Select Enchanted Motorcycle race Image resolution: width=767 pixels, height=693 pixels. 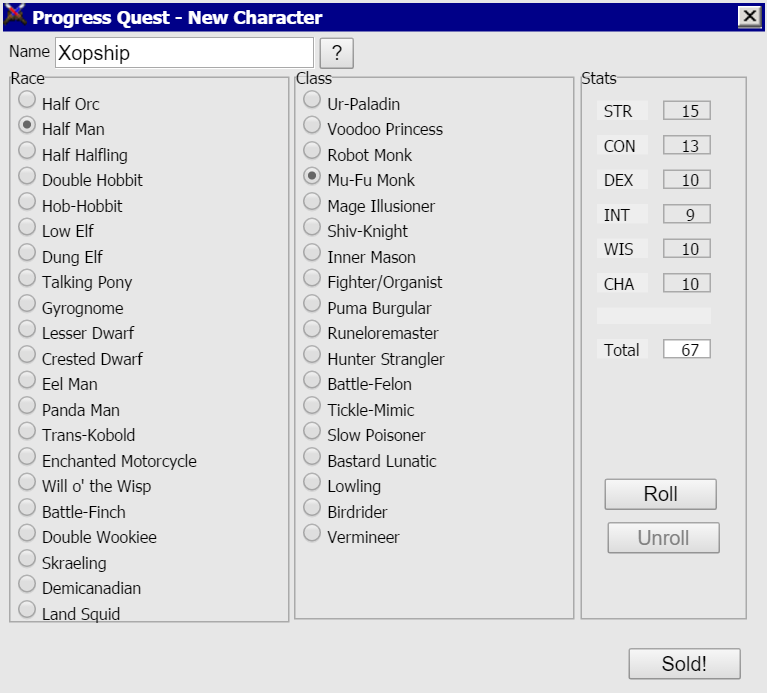click(27, 457)
